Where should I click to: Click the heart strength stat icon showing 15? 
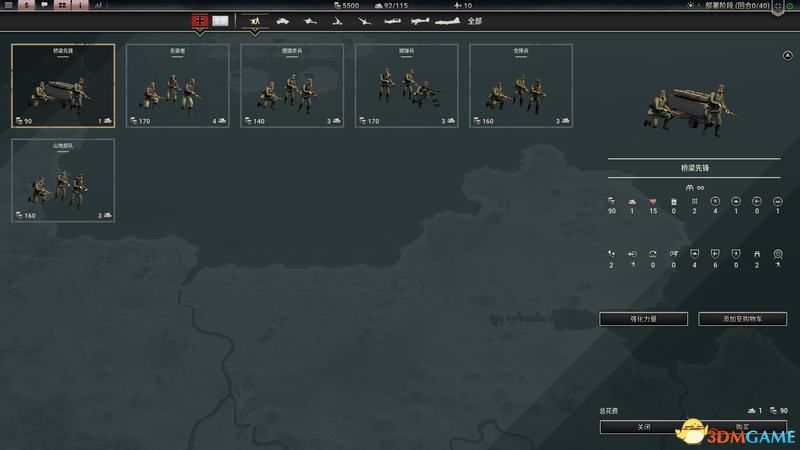653,202
